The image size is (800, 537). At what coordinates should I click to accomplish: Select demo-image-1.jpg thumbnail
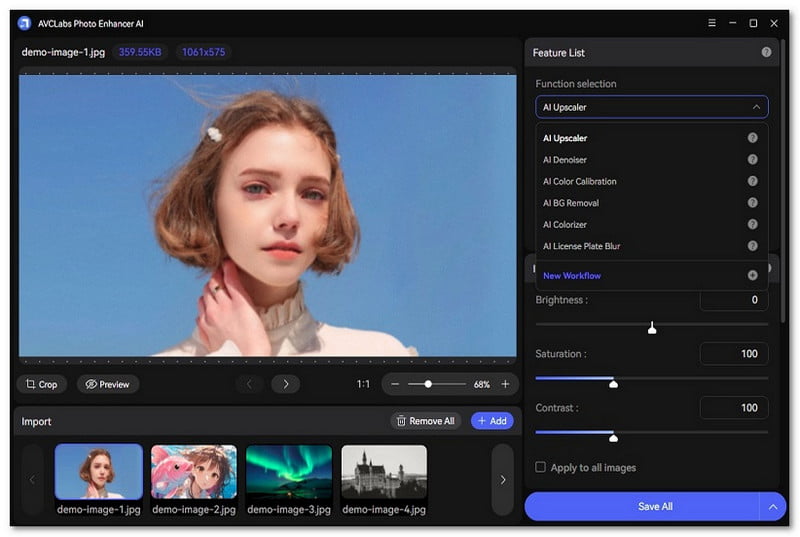99,471
